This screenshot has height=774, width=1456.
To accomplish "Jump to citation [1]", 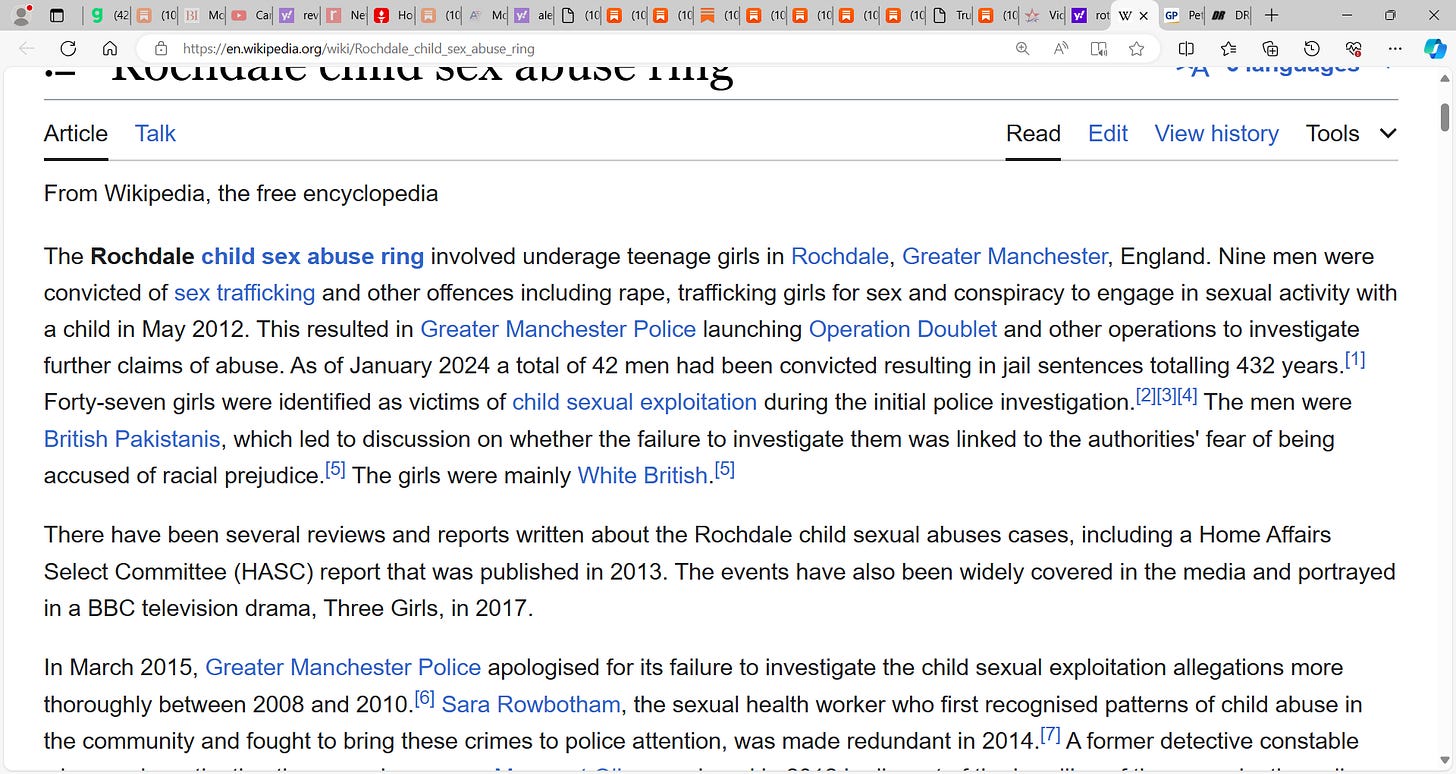I will click(x=1355, y=359).
